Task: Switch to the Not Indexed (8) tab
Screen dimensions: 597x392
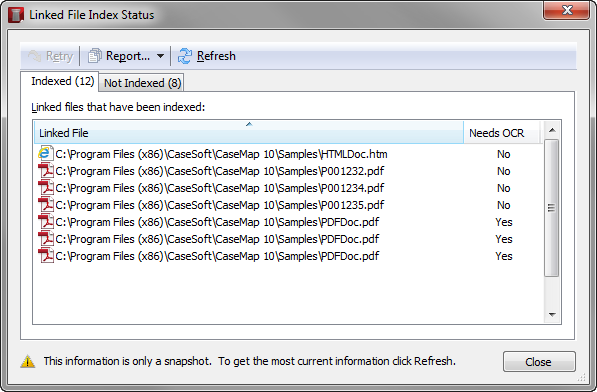Action: (142, 83)
